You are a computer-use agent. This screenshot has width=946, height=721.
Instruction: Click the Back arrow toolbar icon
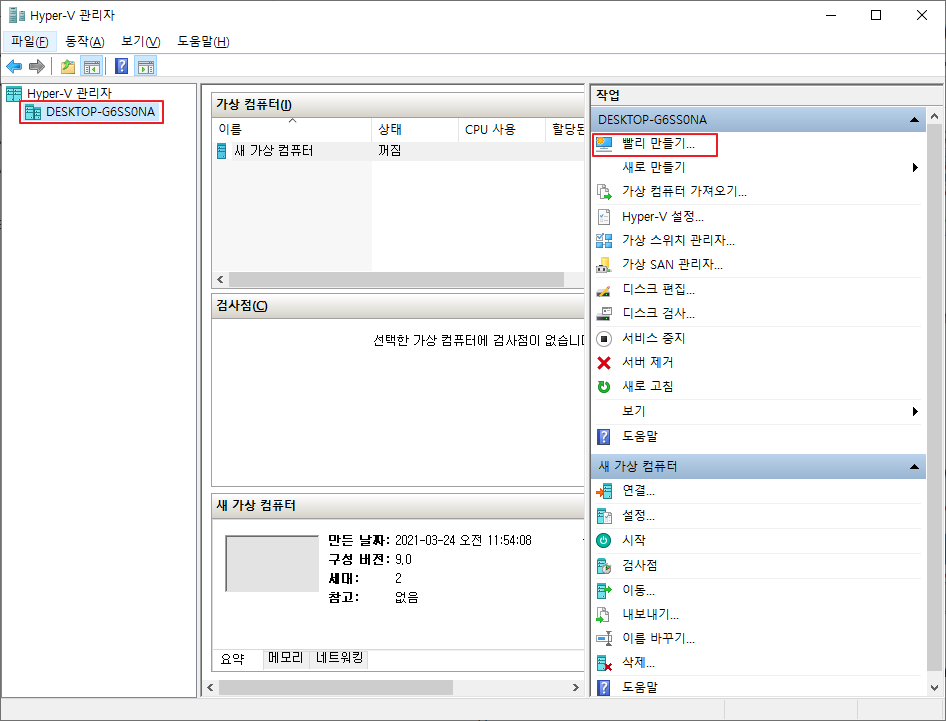pos(14,66)
